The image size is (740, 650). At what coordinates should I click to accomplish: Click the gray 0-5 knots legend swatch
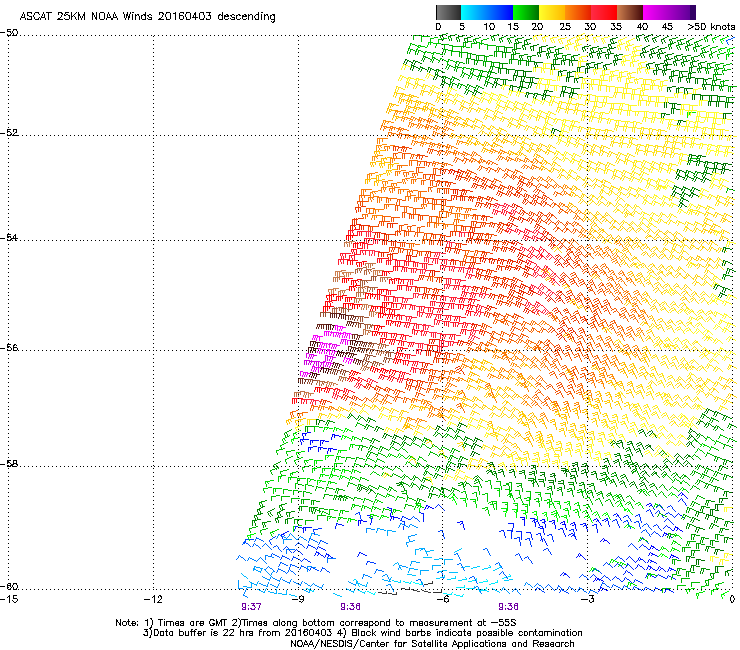(448, 12)
